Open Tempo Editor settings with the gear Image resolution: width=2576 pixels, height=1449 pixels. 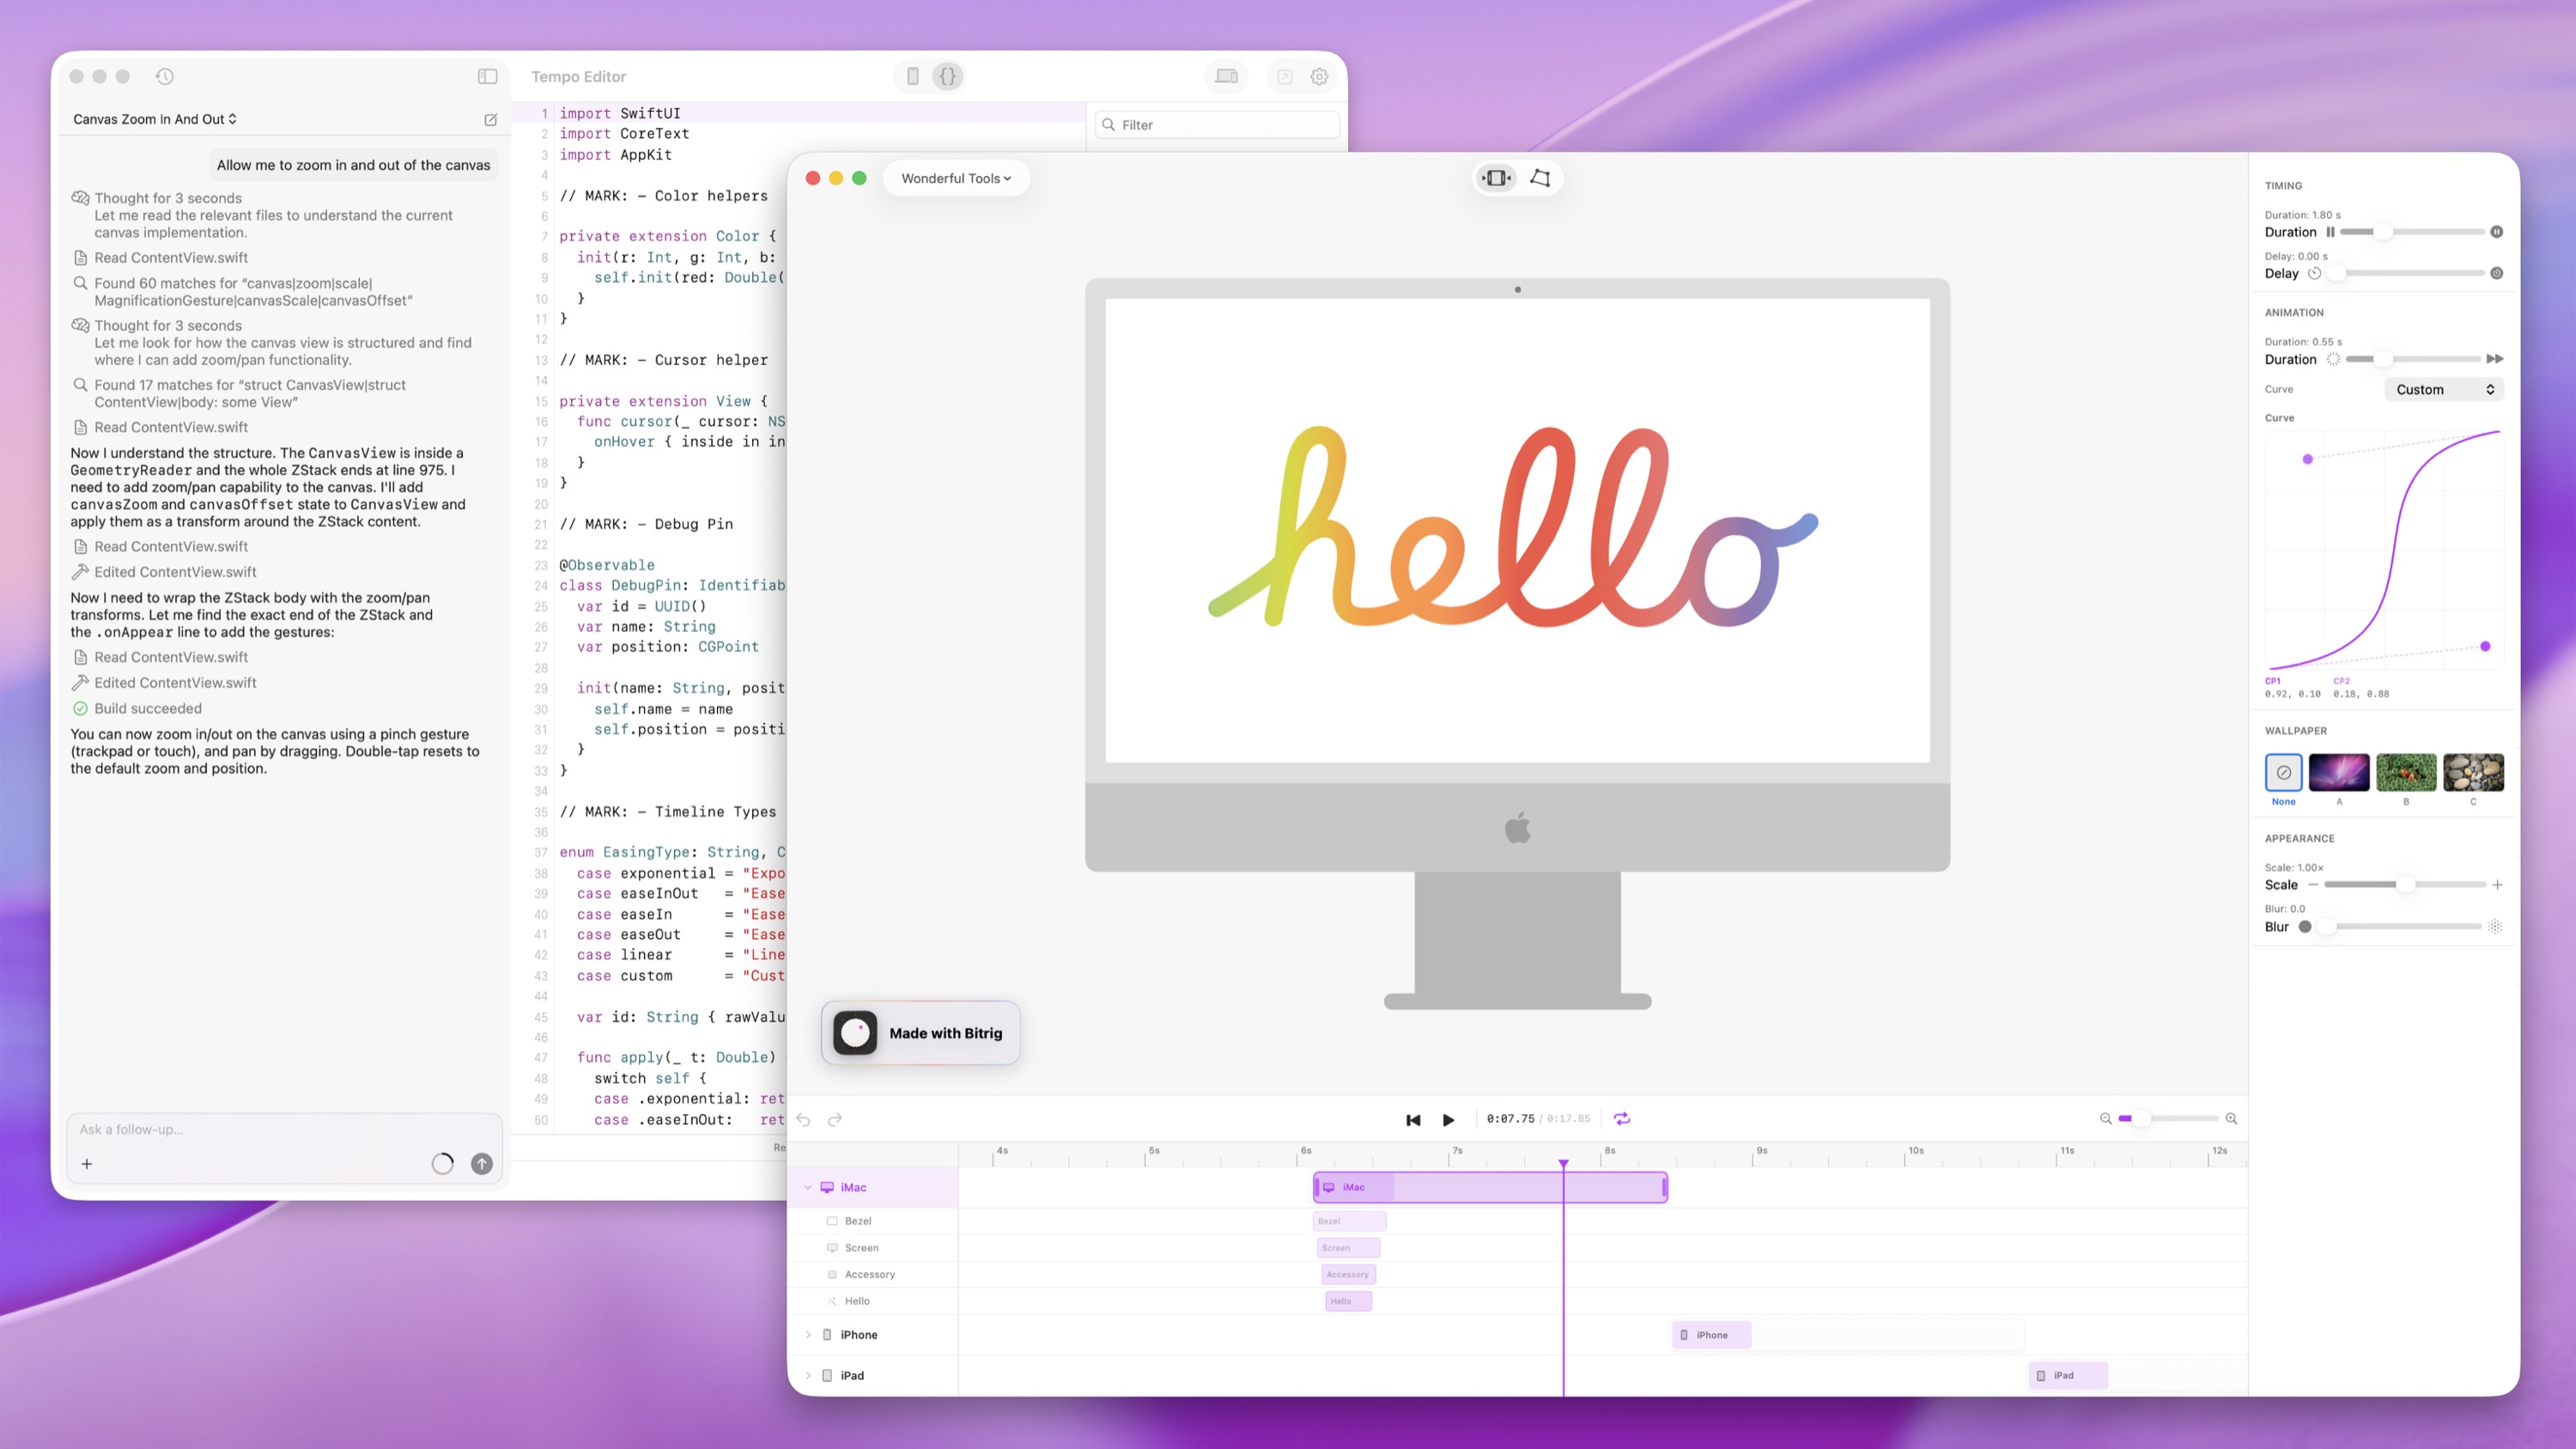coord(1319,76)
